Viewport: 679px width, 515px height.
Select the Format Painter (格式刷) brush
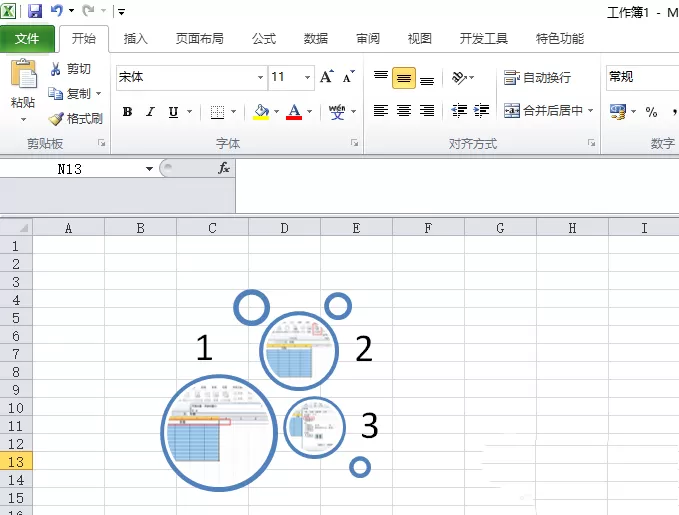coord(56,119)
